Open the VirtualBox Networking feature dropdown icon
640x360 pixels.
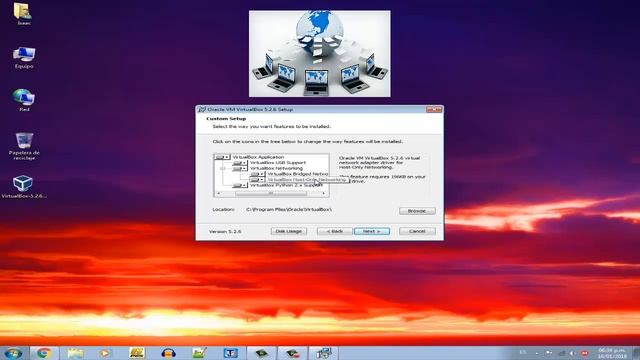click(240, 168)
